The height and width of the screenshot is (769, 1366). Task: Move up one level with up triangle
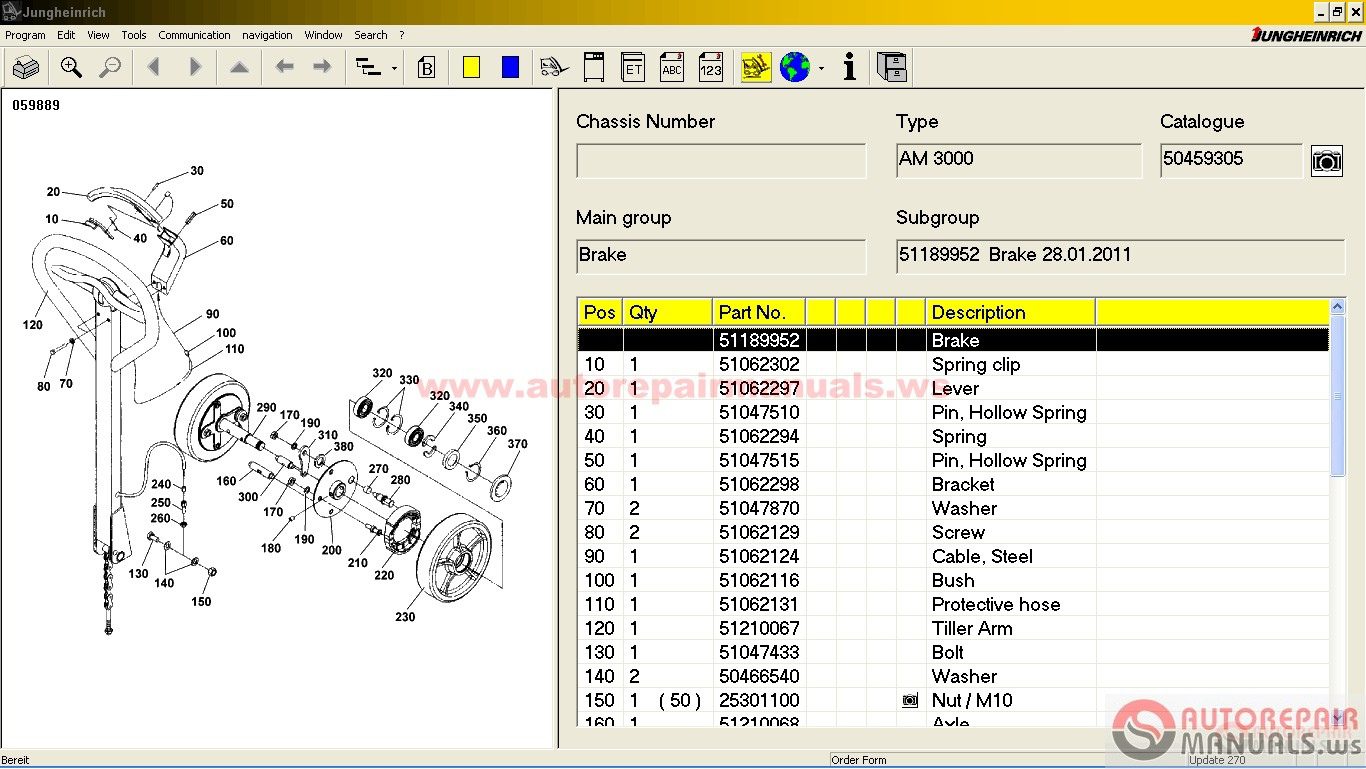point(239,68)
